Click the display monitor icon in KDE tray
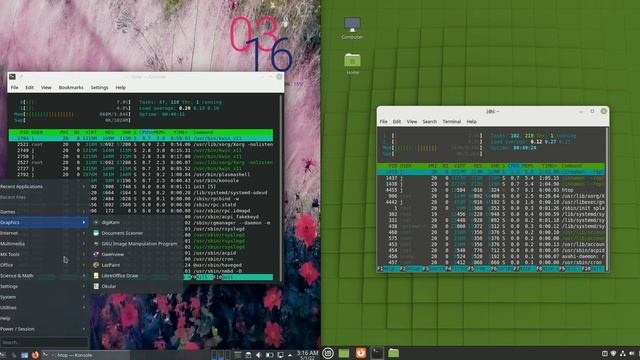The height and width of the screenshot is (360, 640). point(280,355)
